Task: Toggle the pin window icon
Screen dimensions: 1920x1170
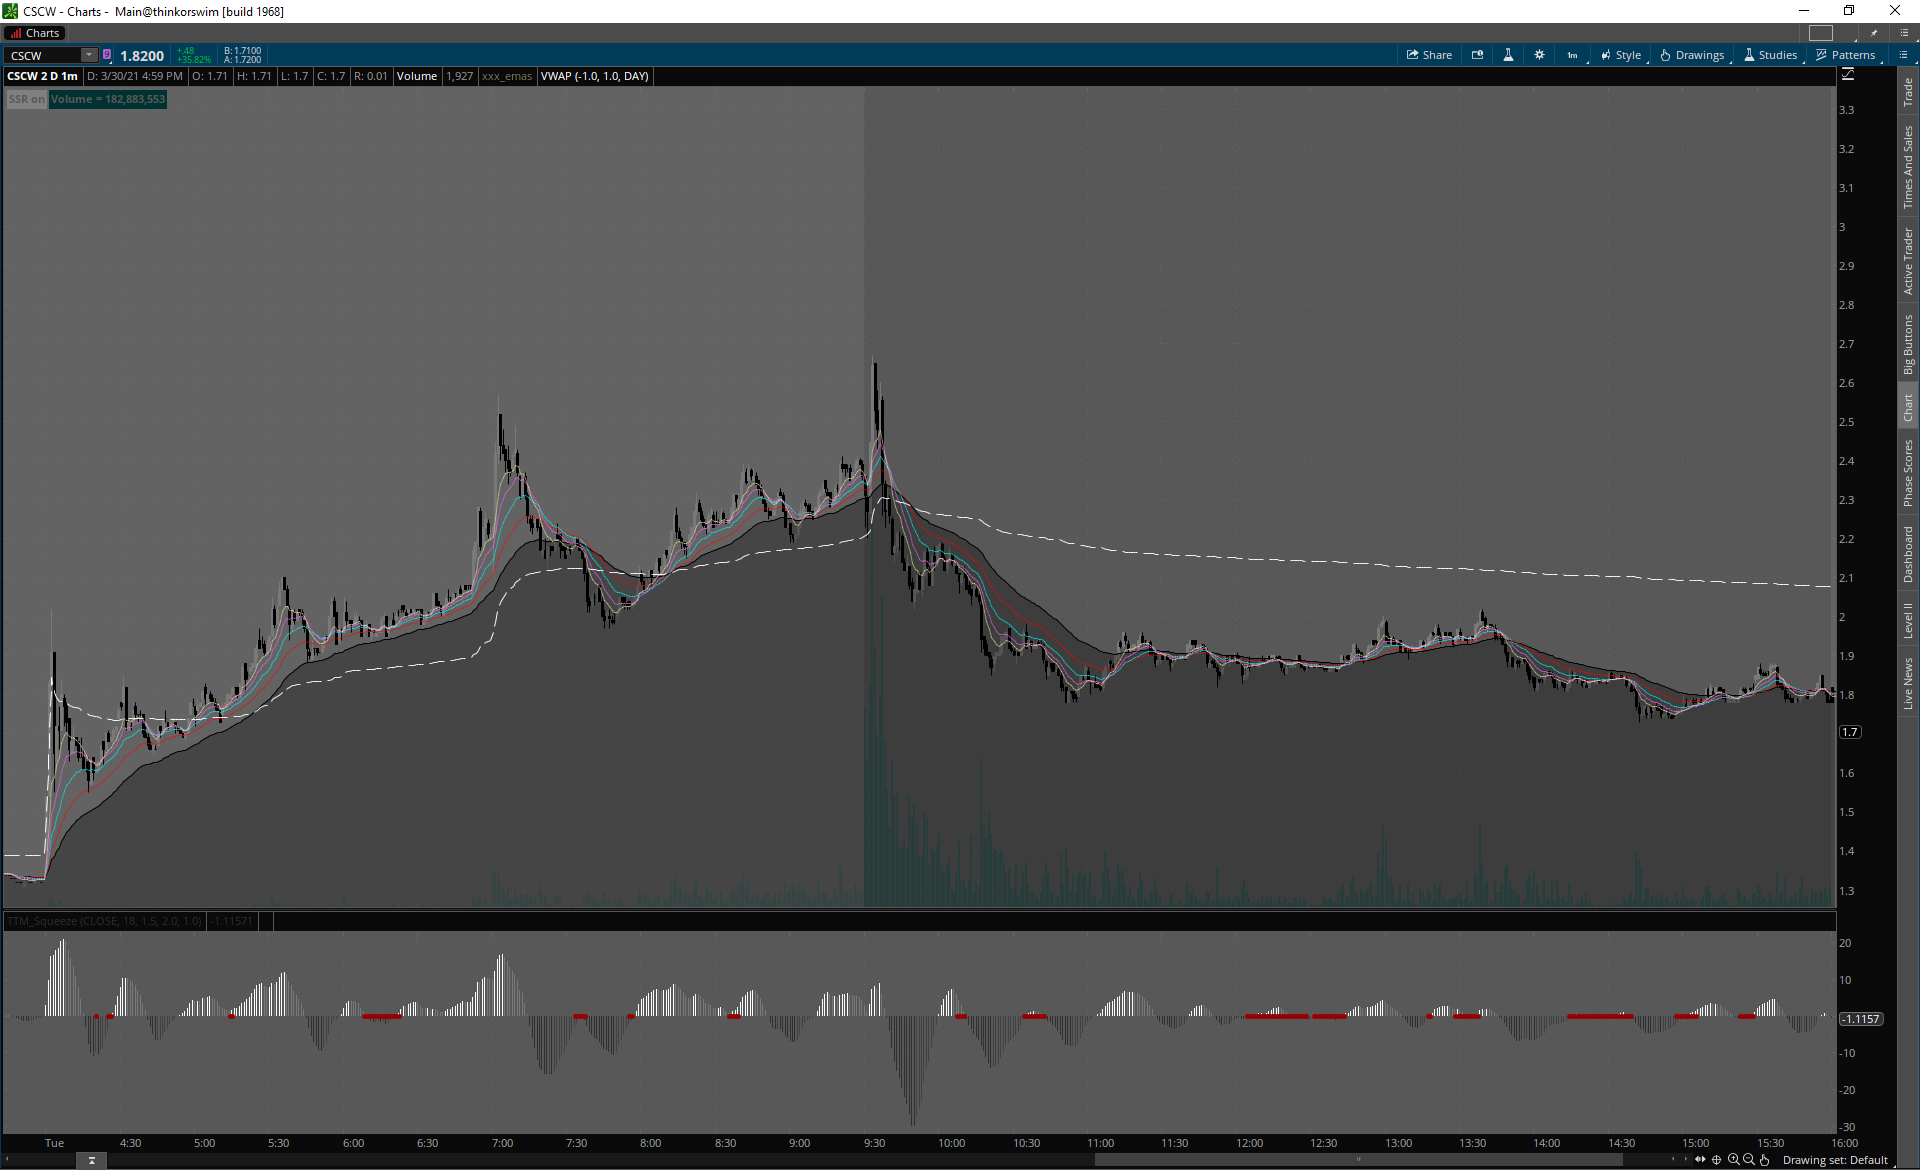Action: (x=1874, y=33)
